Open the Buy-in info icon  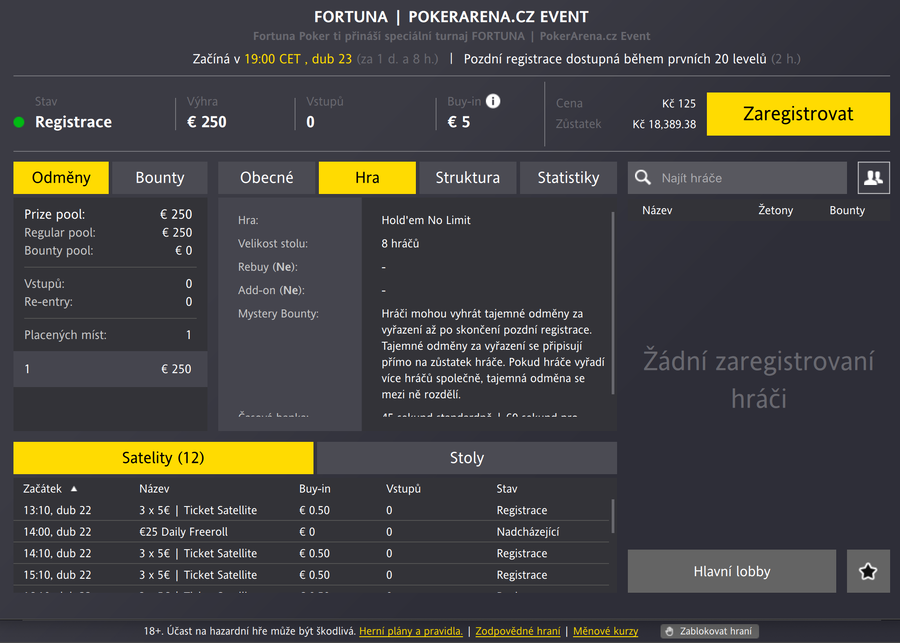tap(492, 101)
